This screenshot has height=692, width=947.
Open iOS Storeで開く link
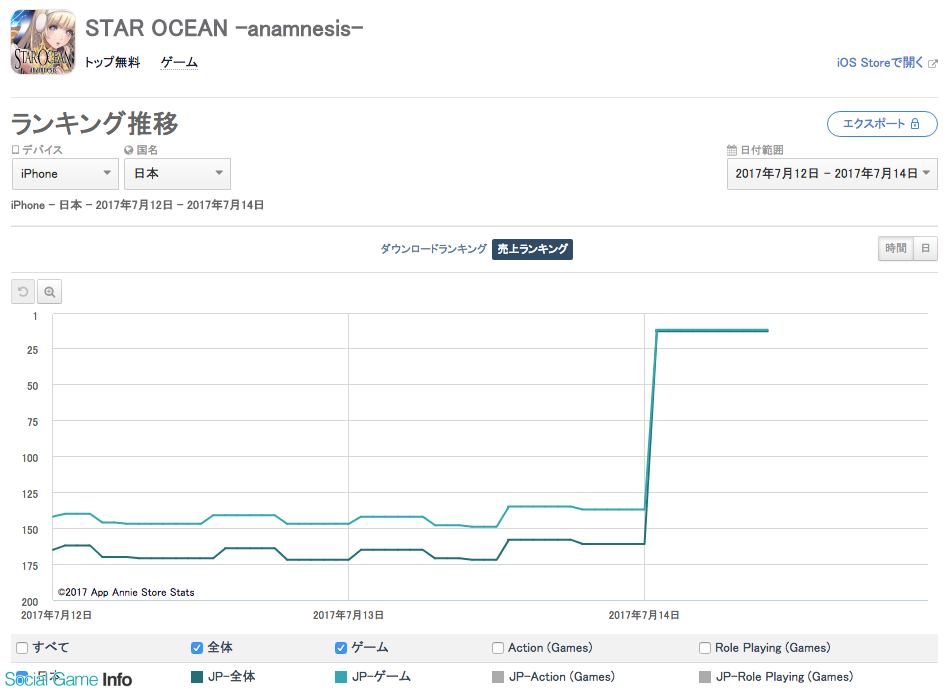coord(879,63)
